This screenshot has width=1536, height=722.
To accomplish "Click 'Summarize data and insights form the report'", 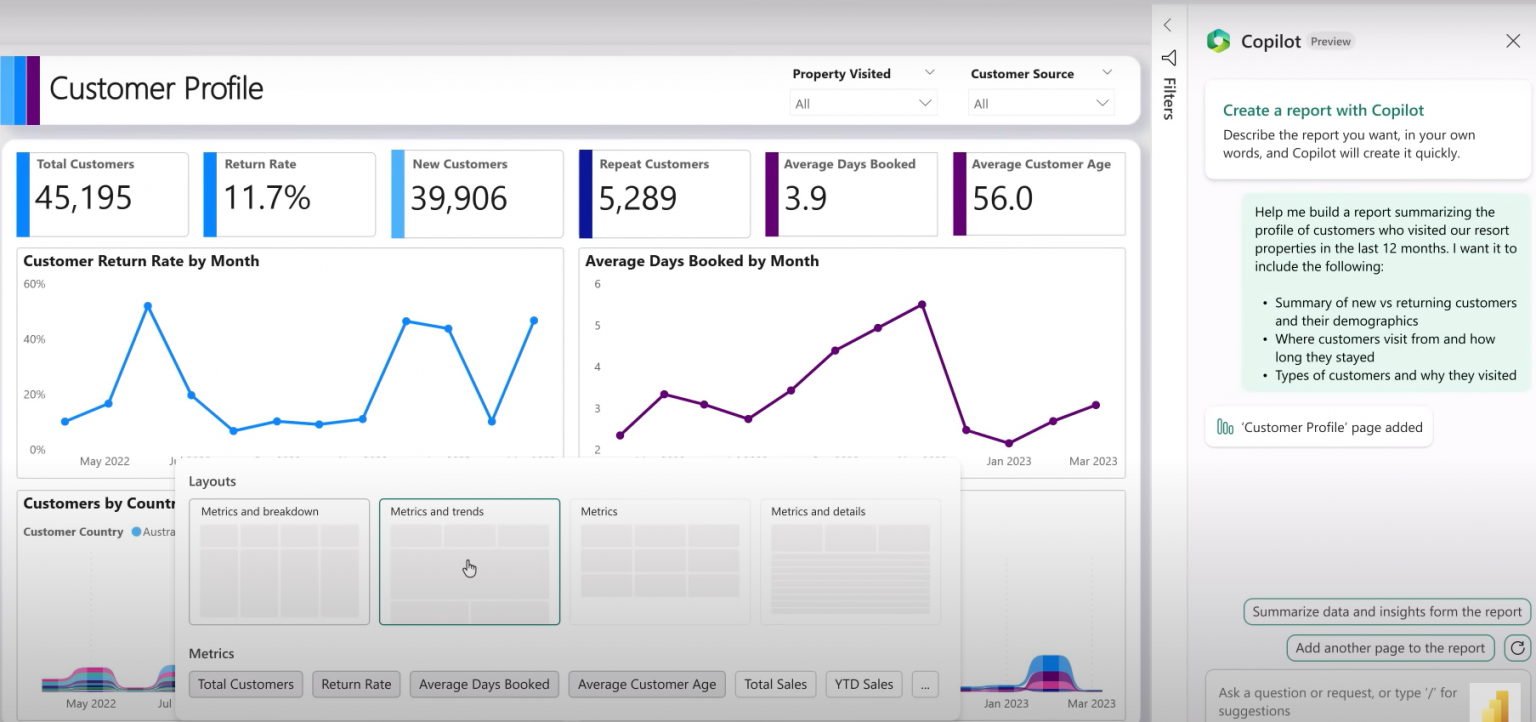I will [1385, 611].
